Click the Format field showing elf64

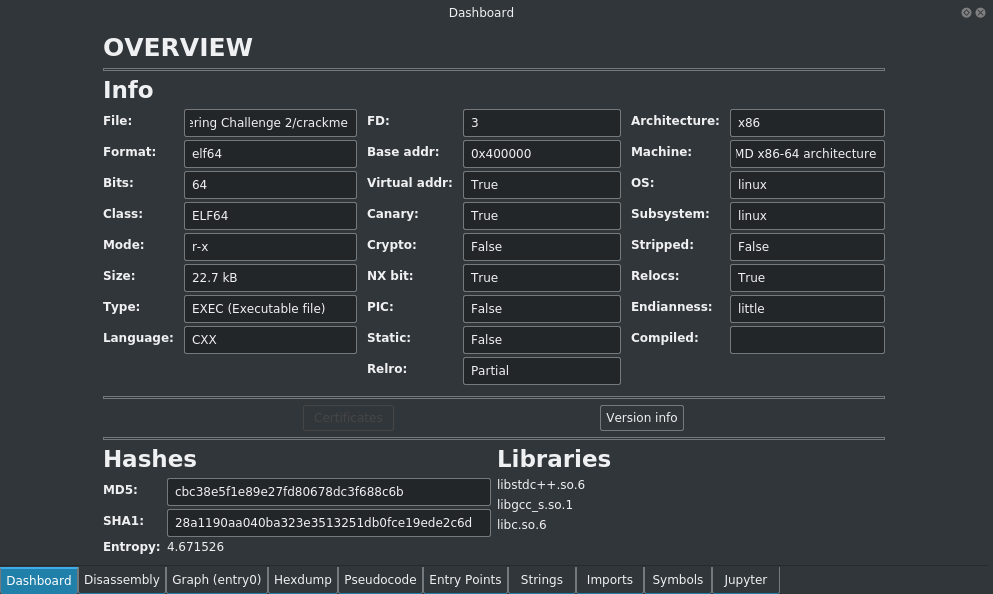[270, 154]
